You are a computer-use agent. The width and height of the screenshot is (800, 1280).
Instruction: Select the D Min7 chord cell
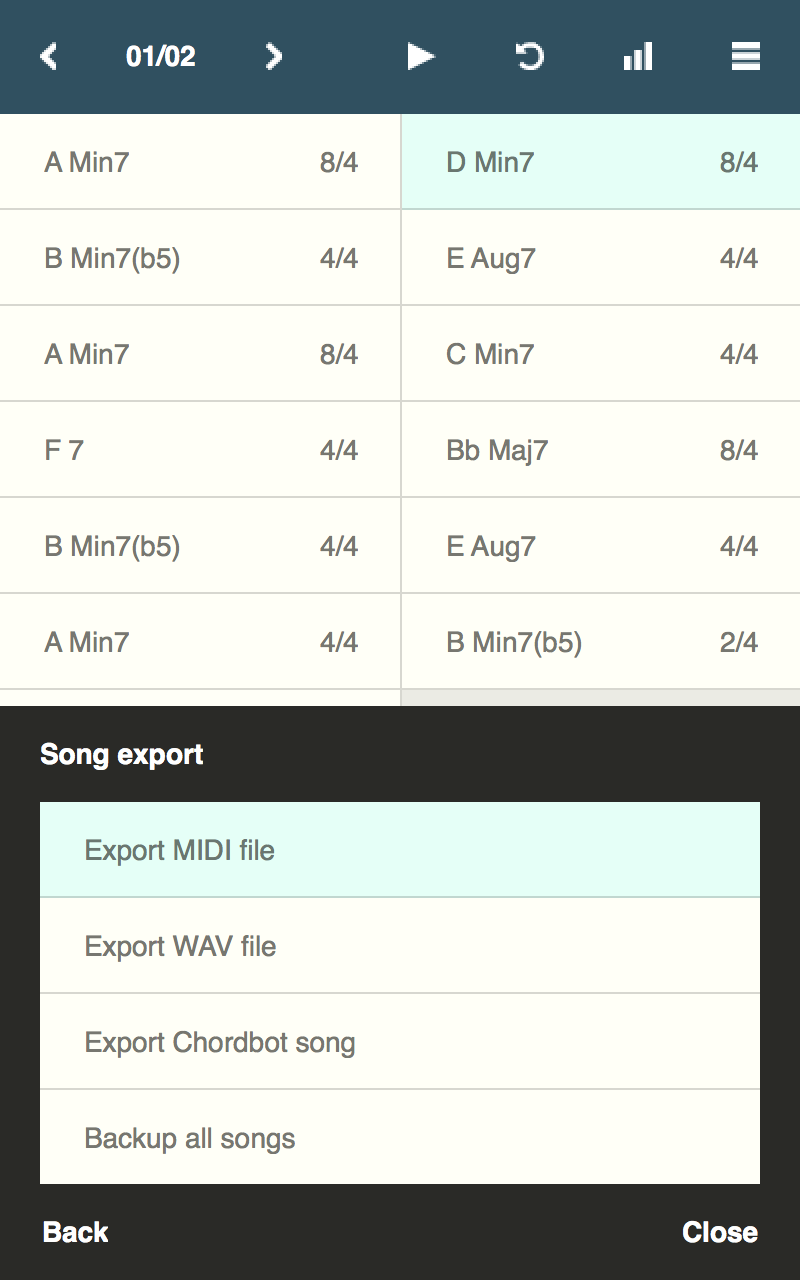pyautogui.click(x=600, y=162)
